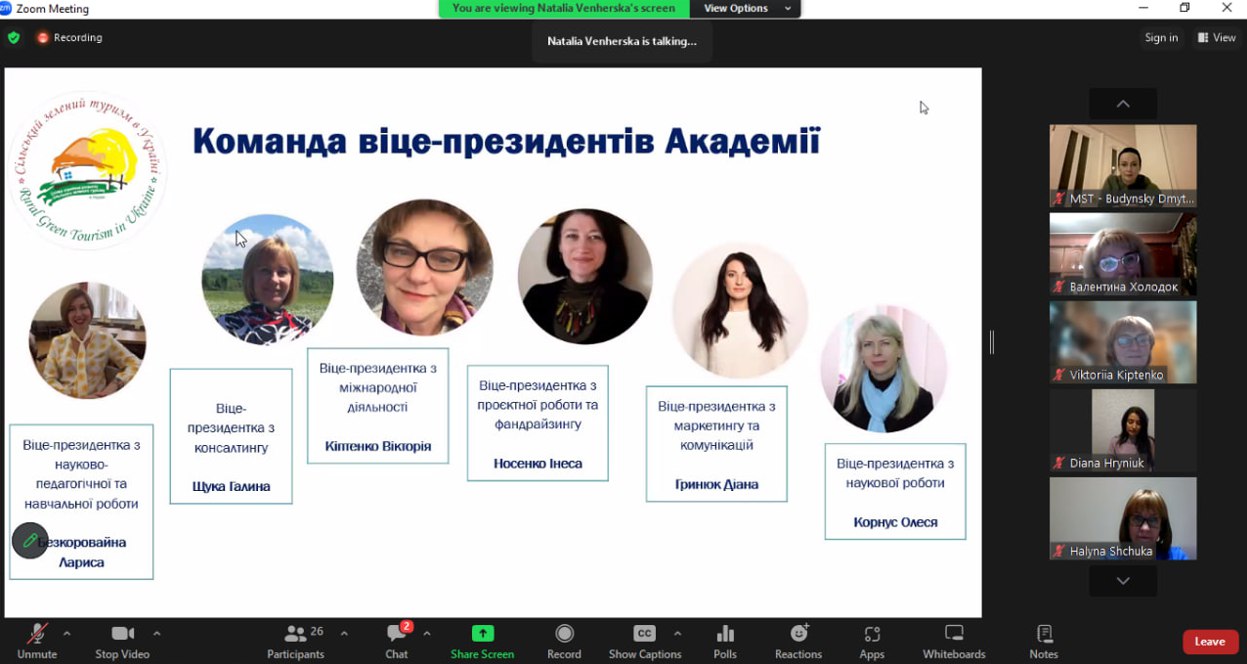The width and height of the screenshot is (1247, 664).
Task: Select Viktoriia Kiptenko's video thumbnail
Action: (1122, 343)
